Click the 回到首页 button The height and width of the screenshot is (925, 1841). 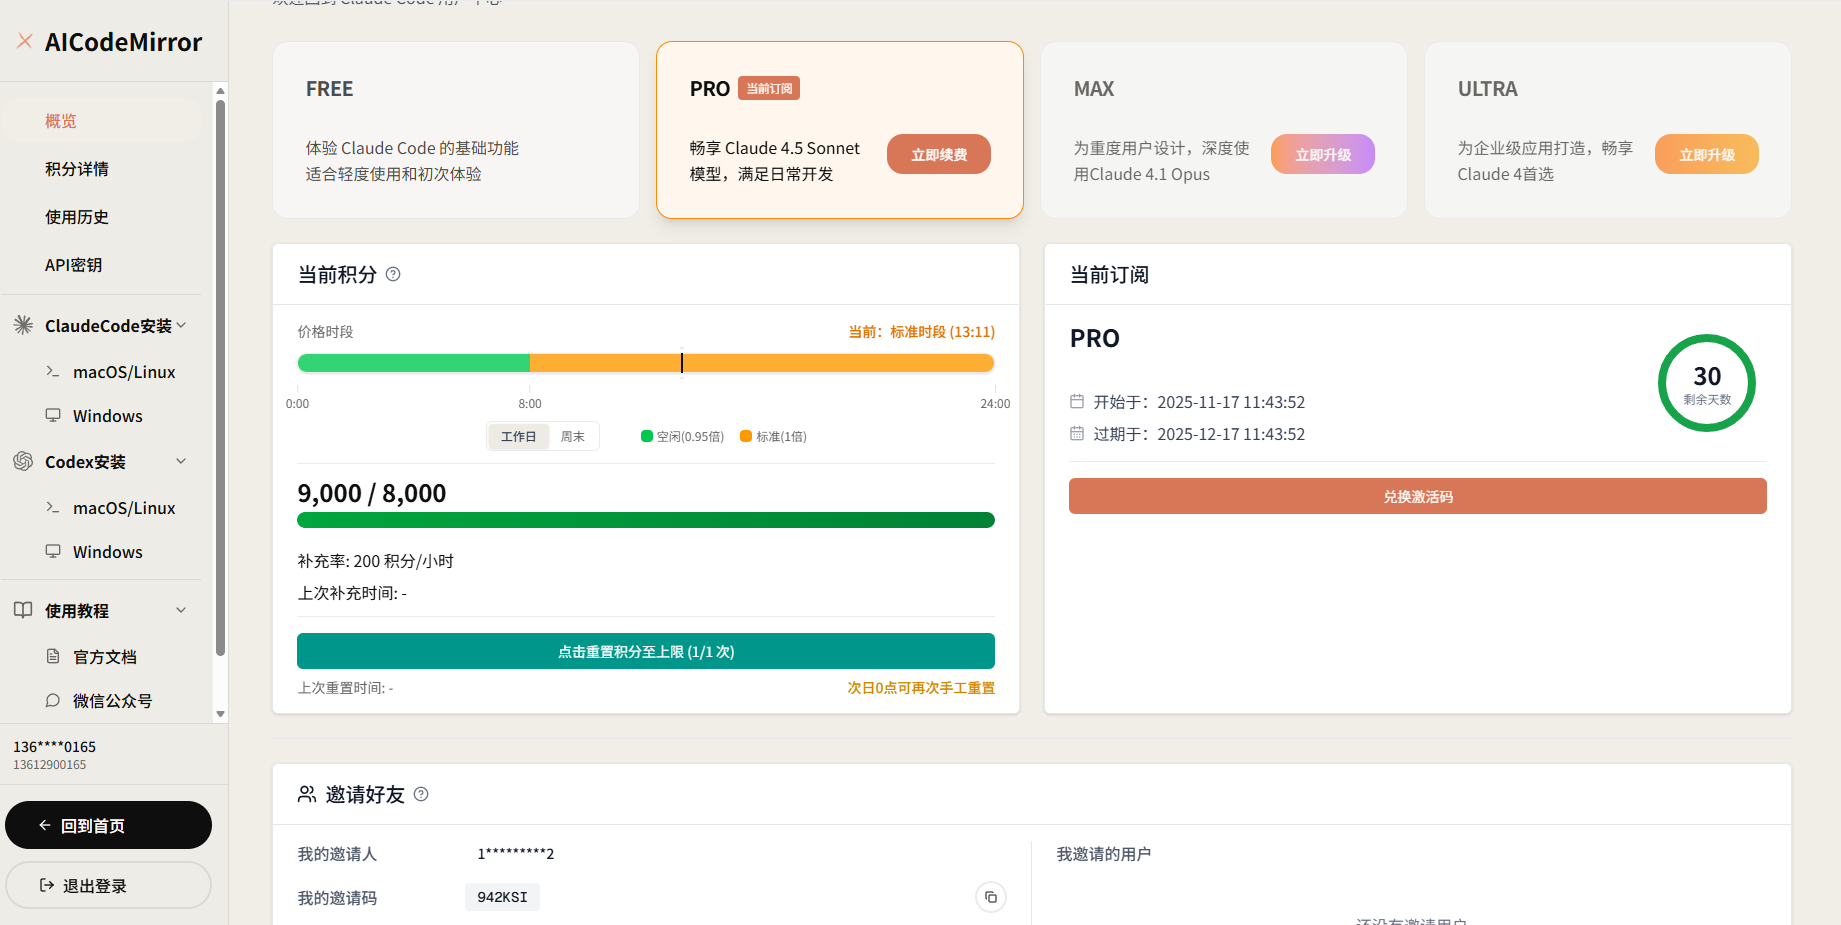pos(108,825)
